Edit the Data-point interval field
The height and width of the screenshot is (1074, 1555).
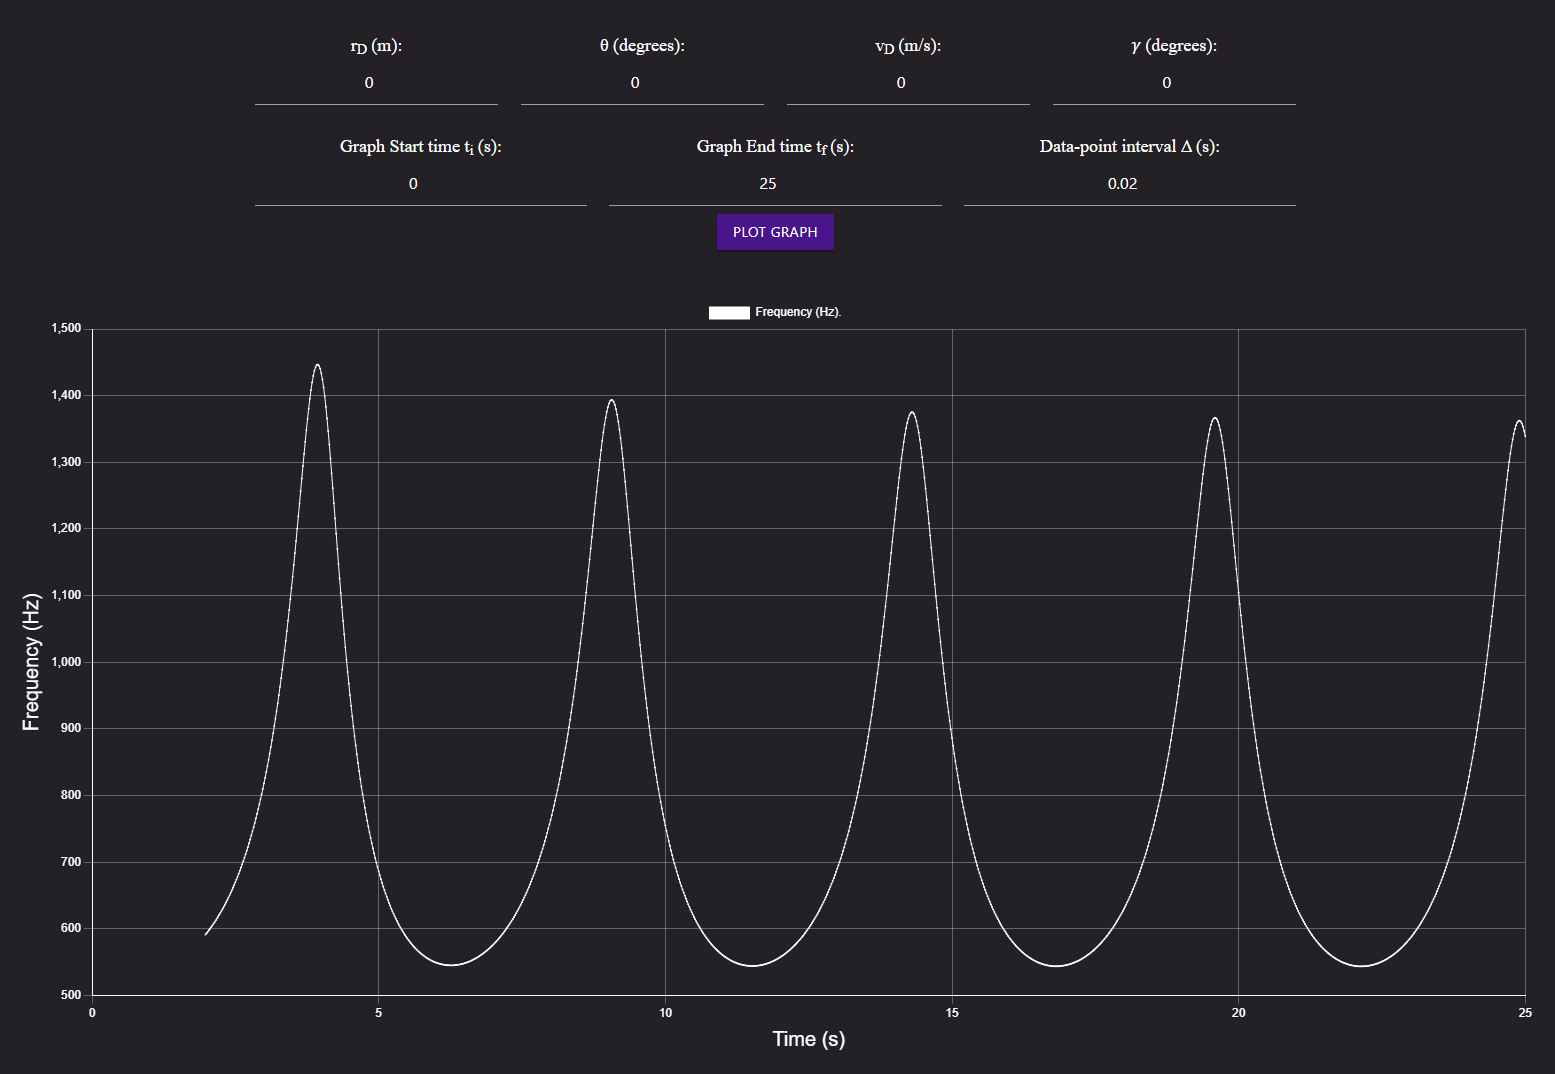tap(1130, 184)
